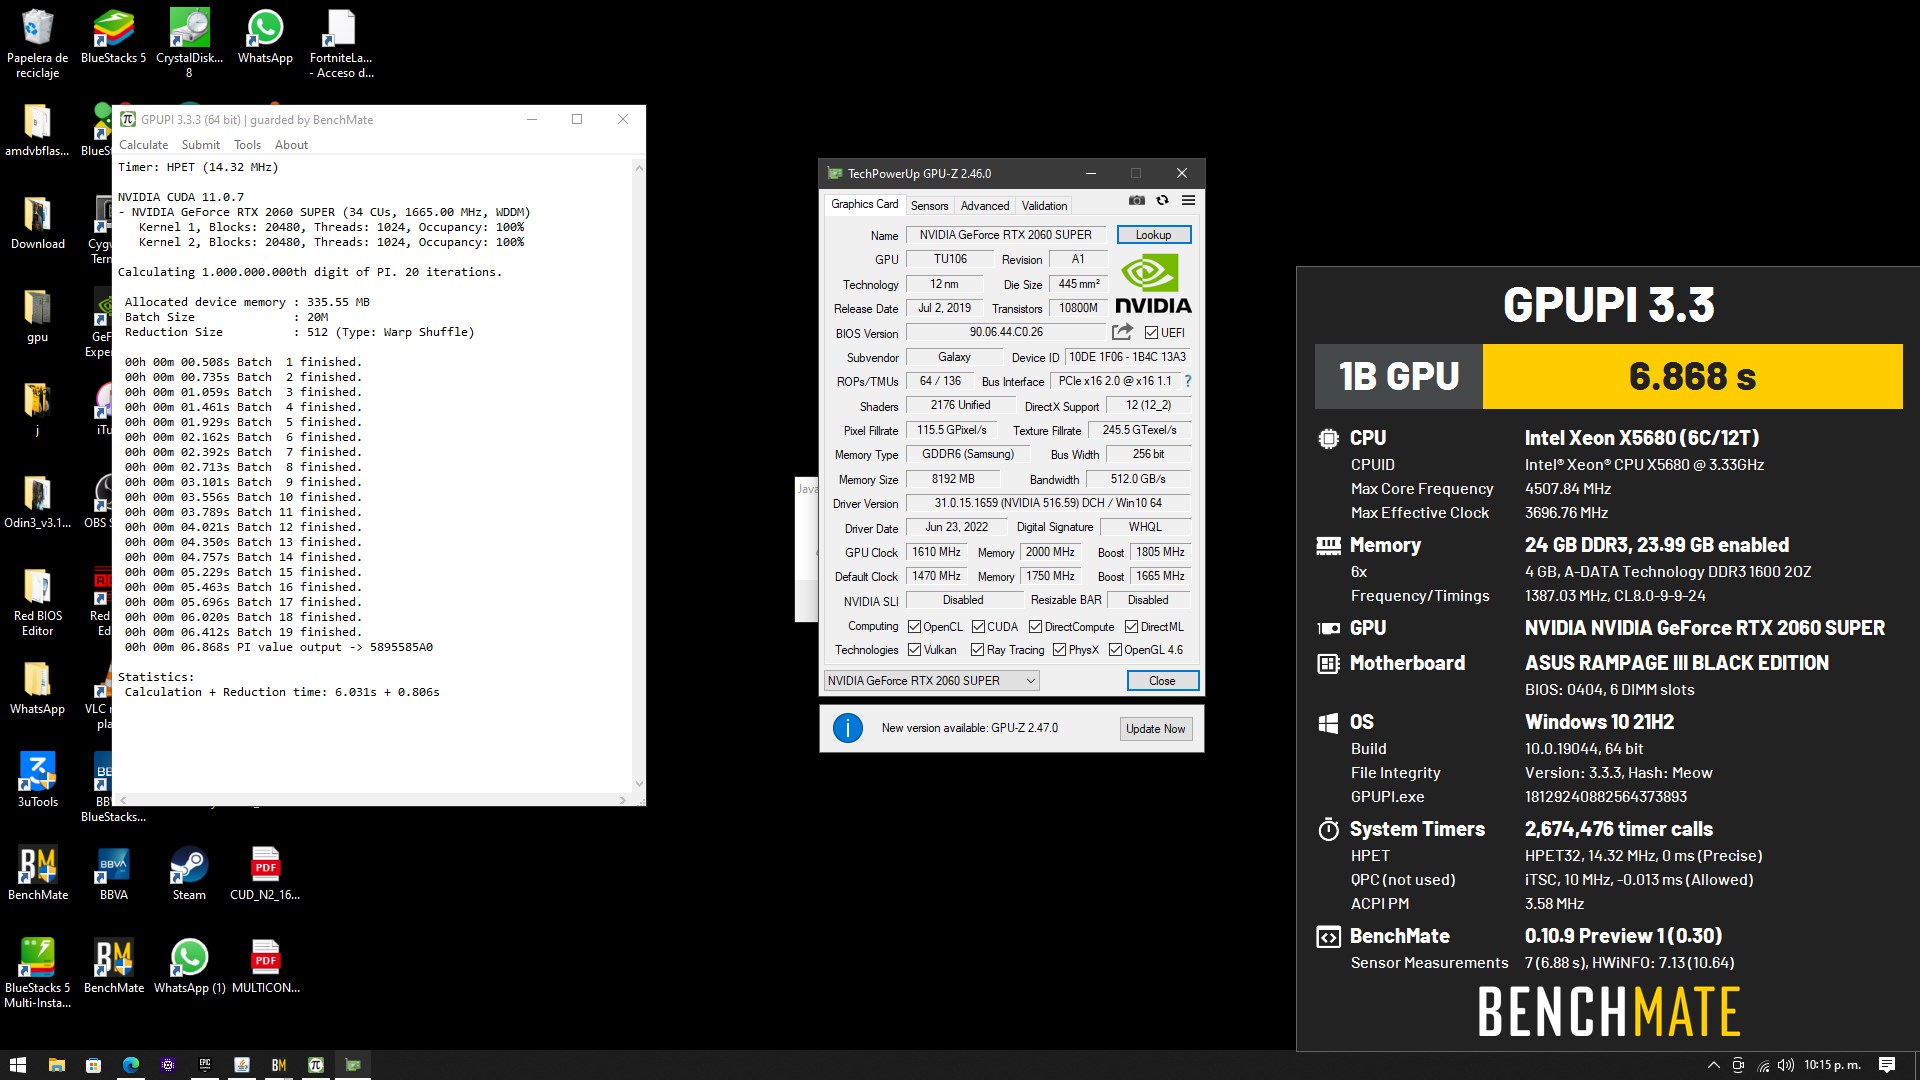Click the Wi-Fi network tray icon
This screenshot has height=1080, width=1920.
point(1763,1066)
